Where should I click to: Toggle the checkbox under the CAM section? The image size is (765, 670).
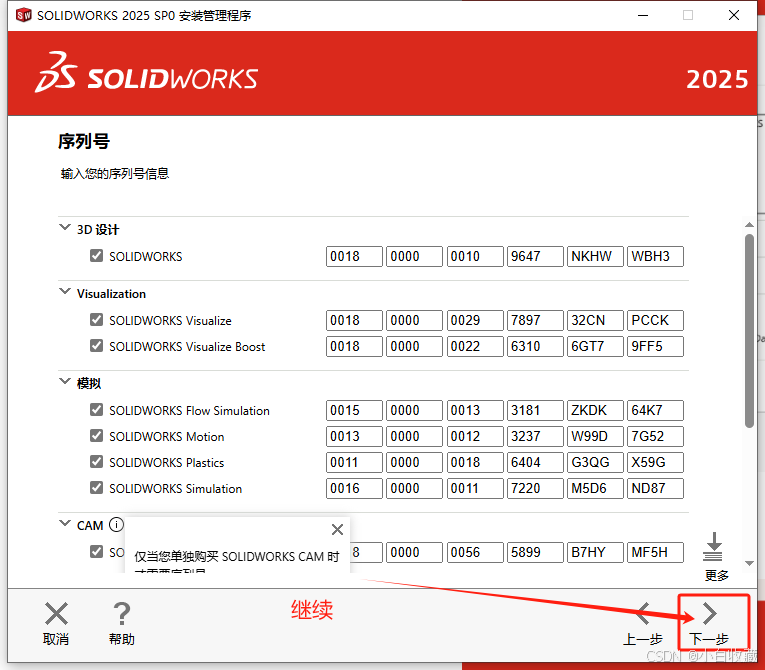click(x=97, y=551)
